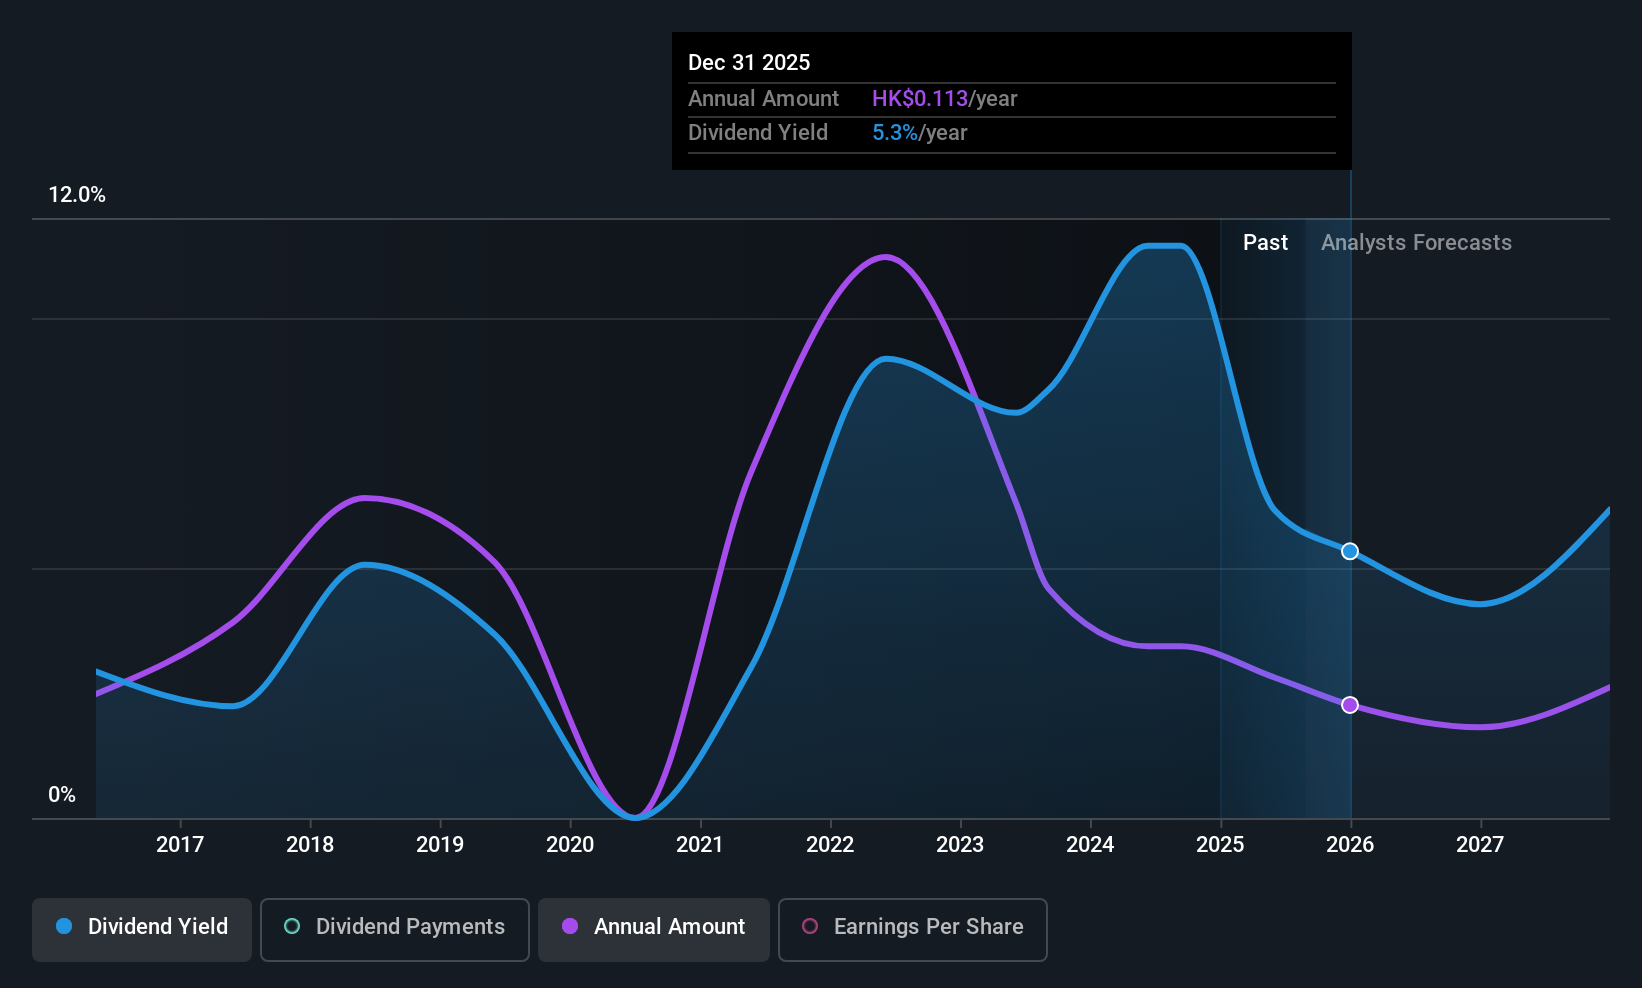Viewport: 1642px width, 988px height.
Task: Click the Dividend Yield tooltip row label
Action: pos(758,133)
